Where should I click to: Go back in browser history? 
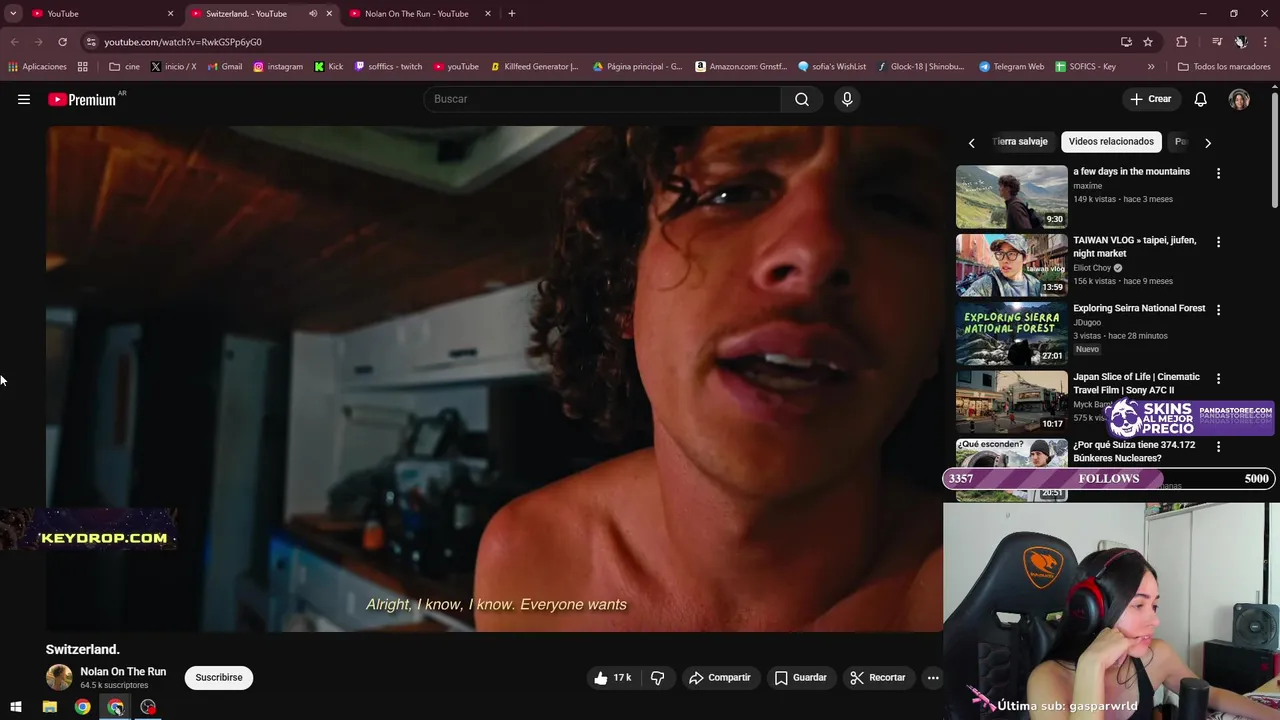click(x=14, y=42)
